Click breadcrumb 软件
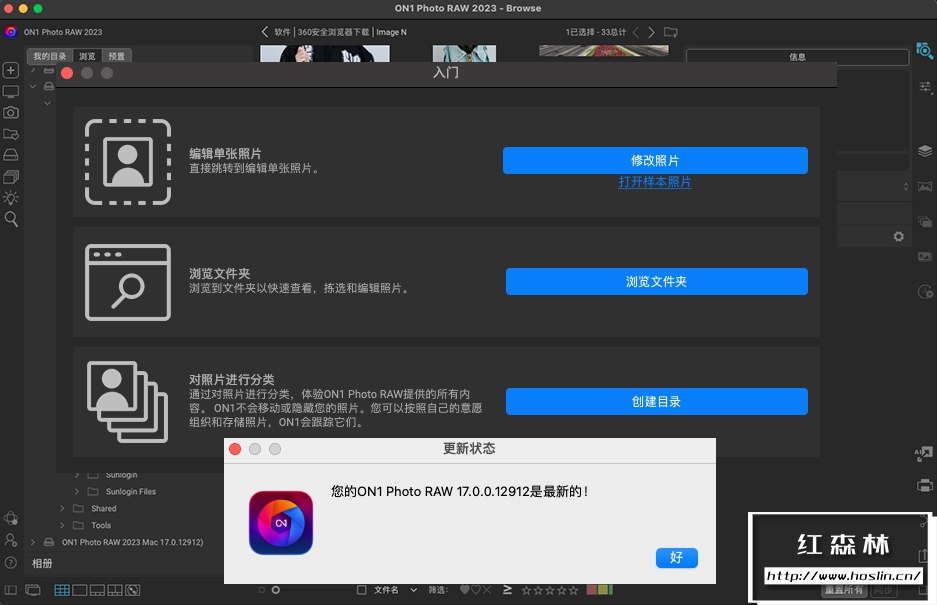 (x=282, y=32)
